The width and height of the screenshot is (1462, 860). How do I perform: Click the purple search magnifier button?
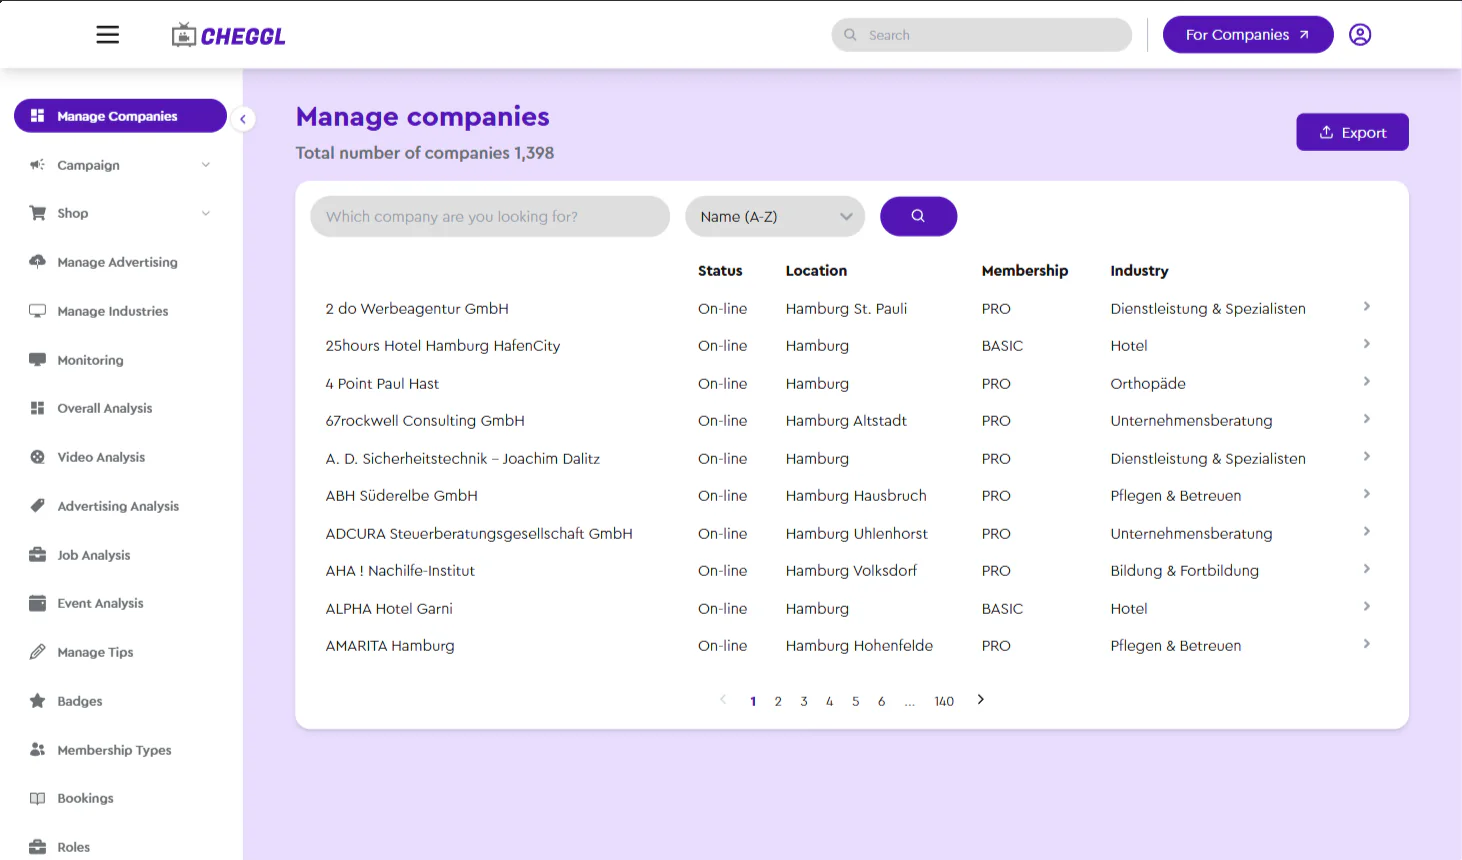pos(918,216)
